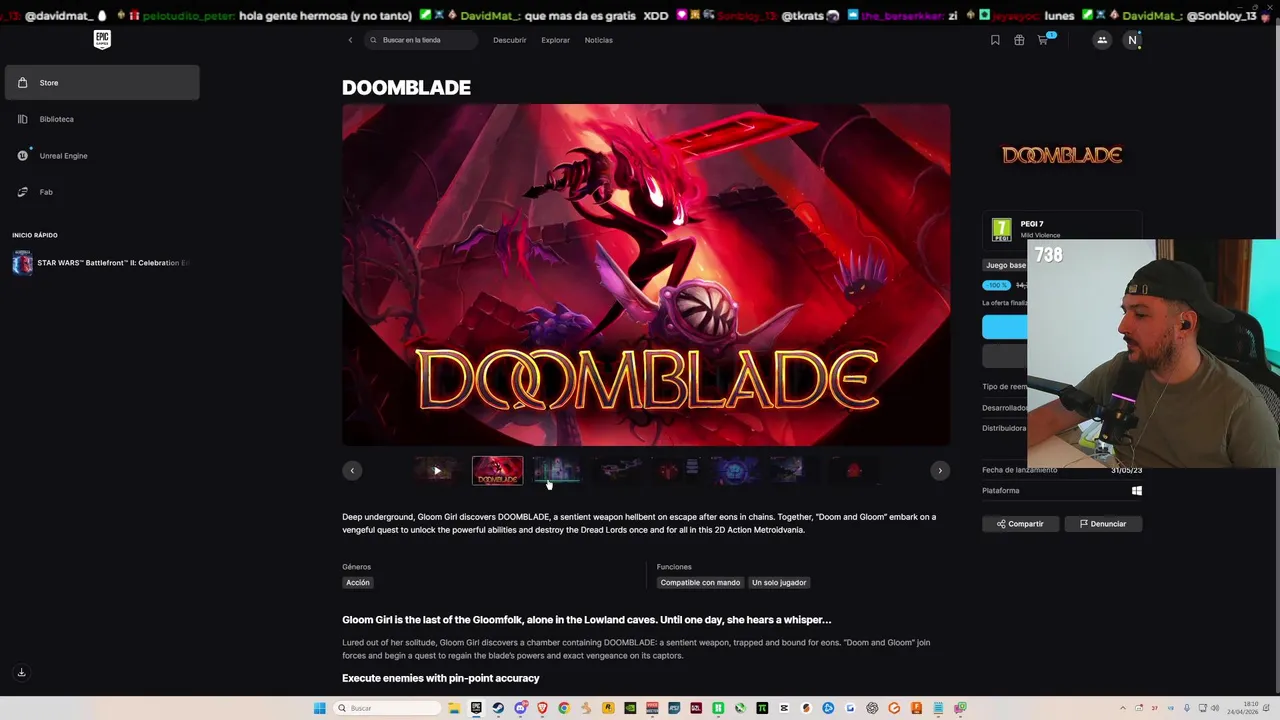Select Unreal Engine in the sidebar
Image resolution: width=1280 pixels, height=720 pixels.
point(102,156)
